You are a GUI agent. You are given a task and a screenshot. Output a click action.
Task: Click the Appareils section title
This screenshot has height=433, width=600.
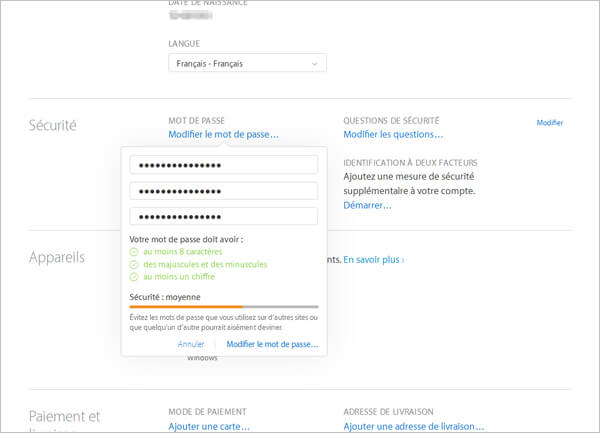tap(57, 257)
